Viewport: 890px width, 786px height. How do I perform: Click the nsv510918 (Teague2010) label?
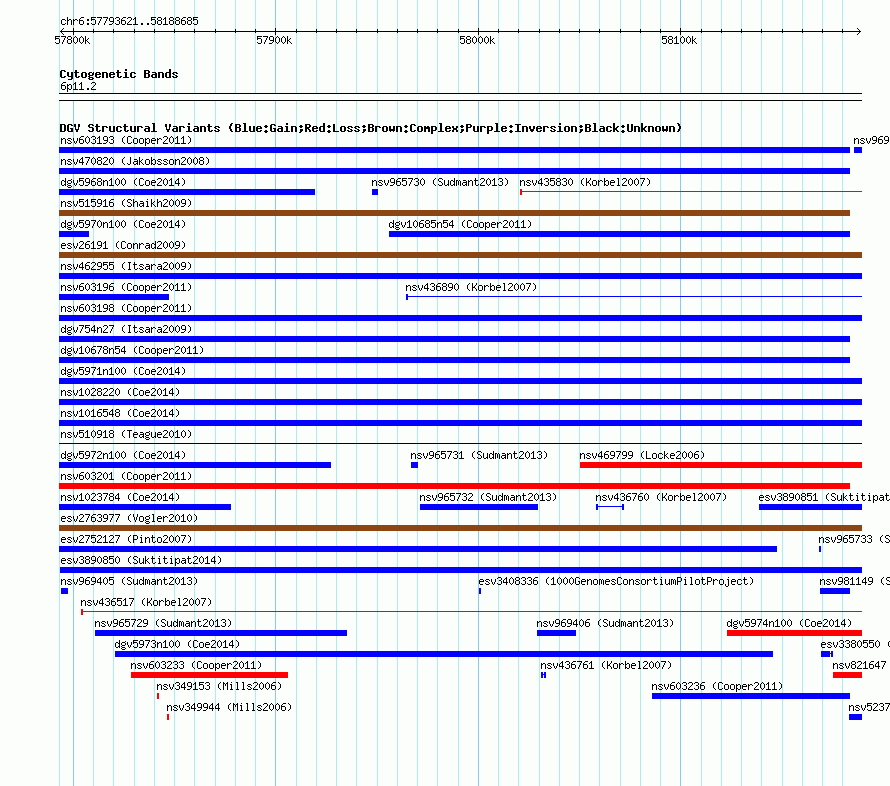126,434
